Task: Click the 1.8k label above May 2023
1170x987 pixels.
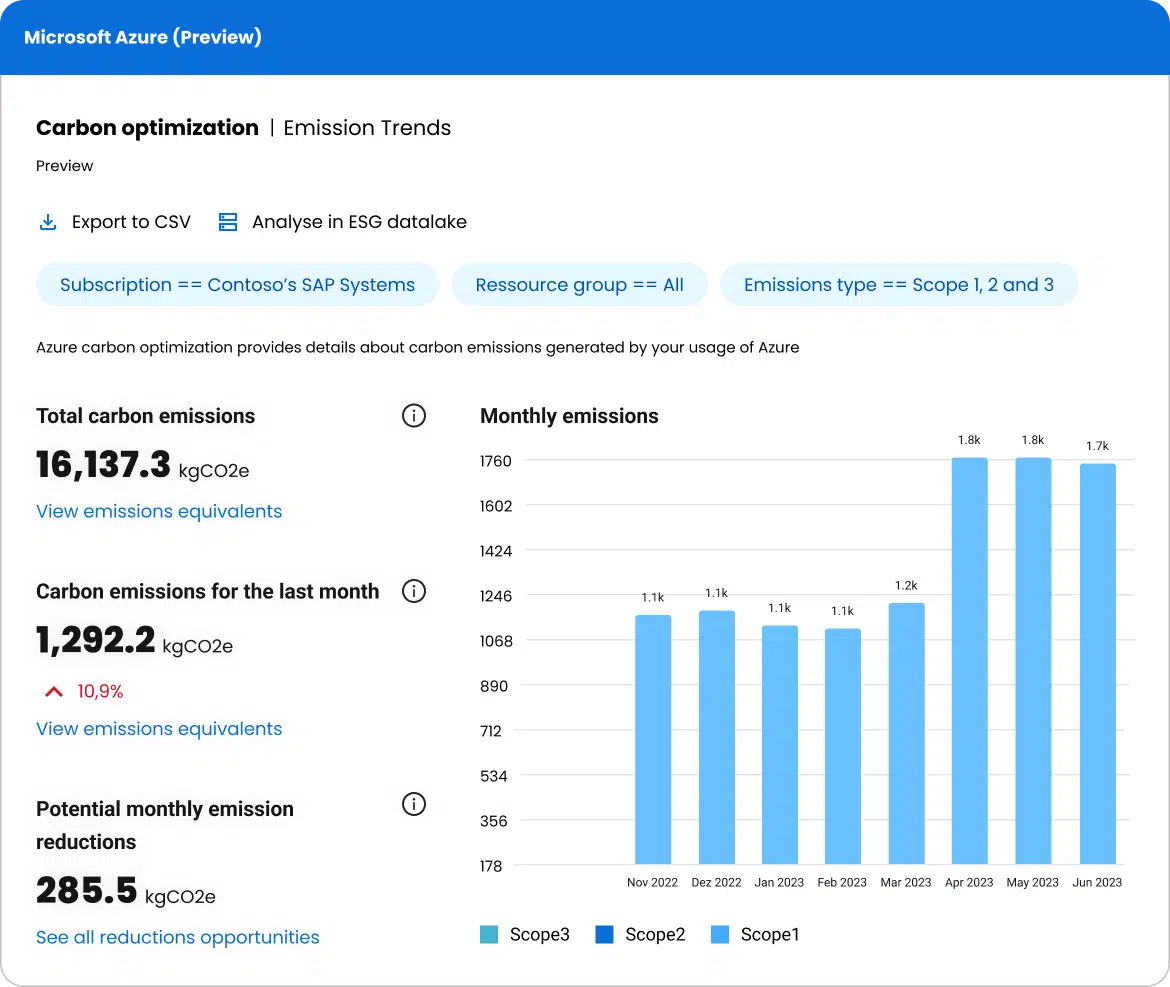Action: [1033, 440]
